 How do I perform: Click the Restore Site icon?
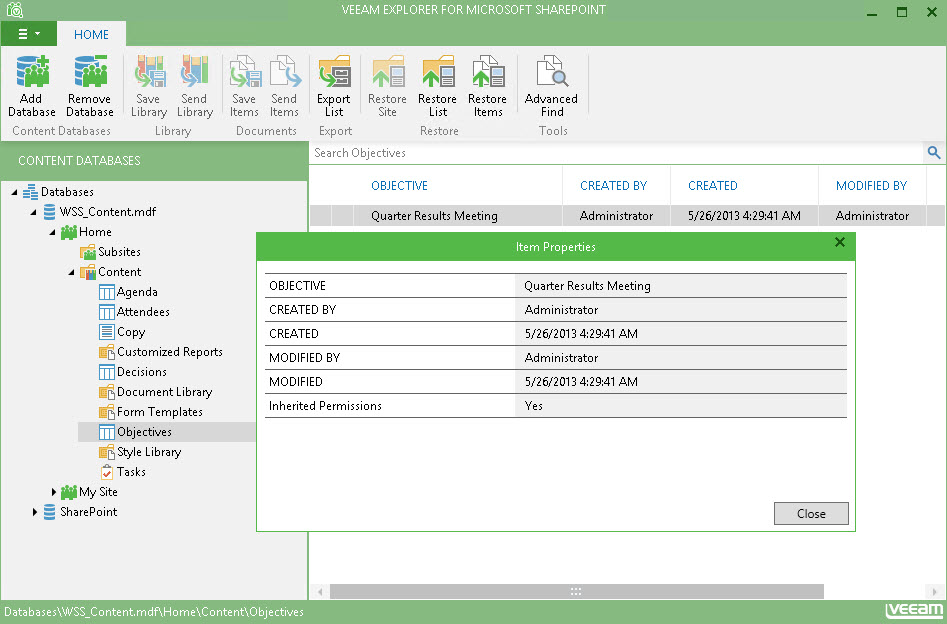[x=388, y=71]
